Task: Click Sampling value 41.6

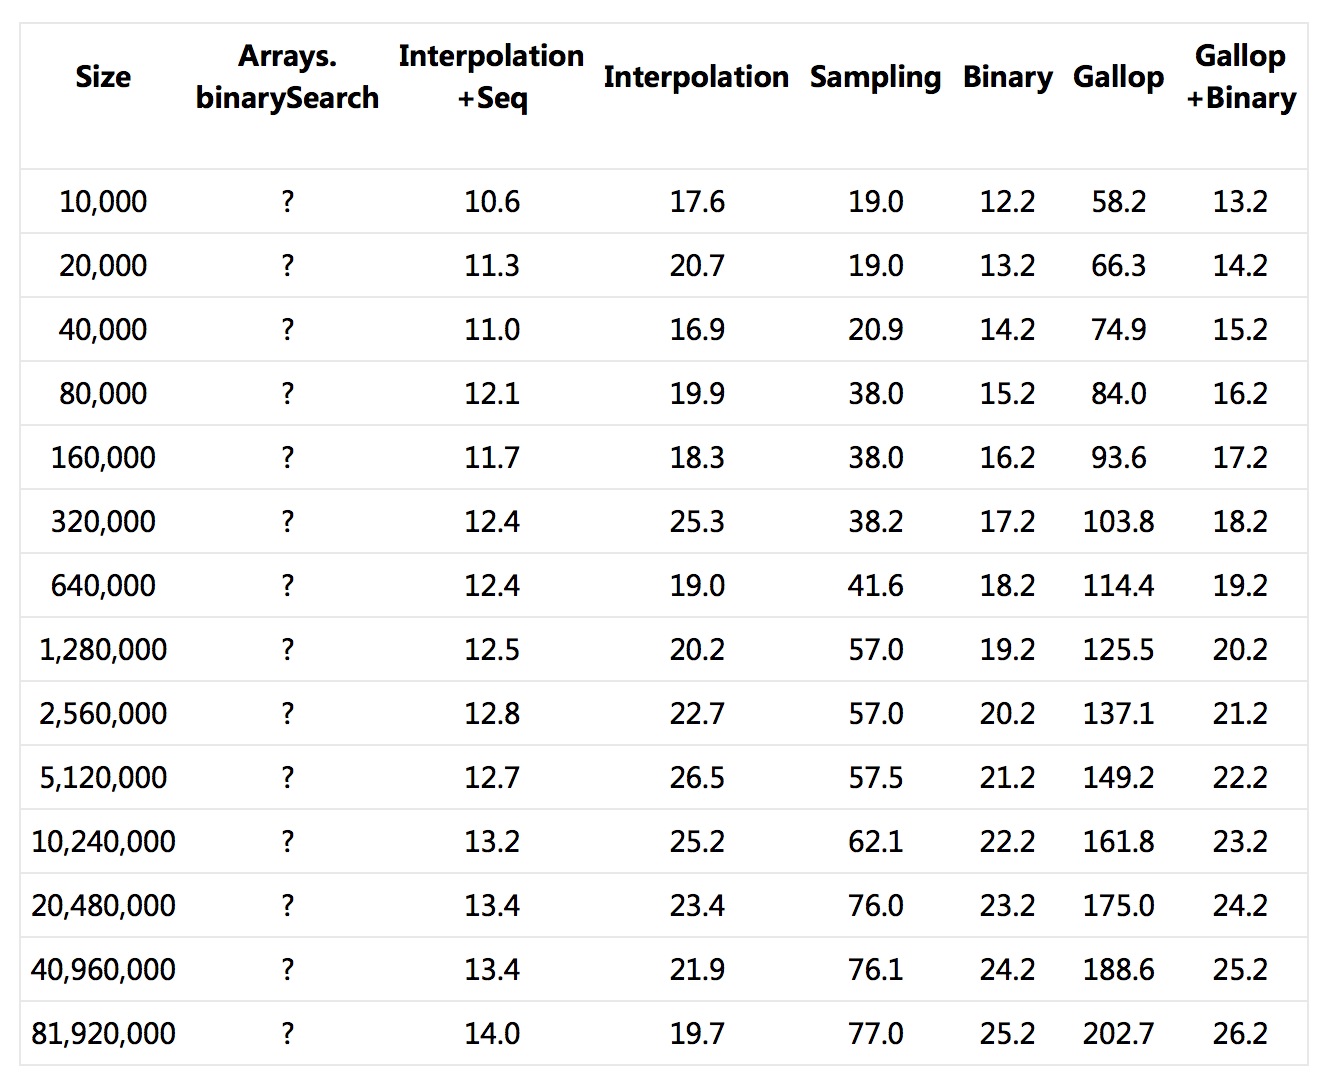Action: coord(875,585)
